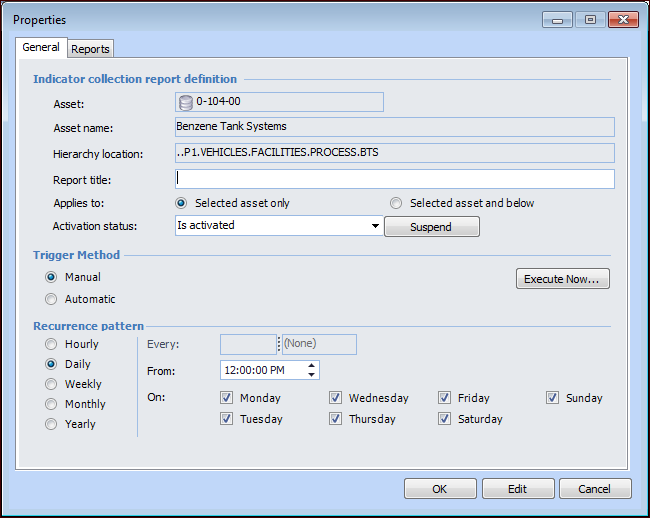Select the General tab

coord(41,47)
